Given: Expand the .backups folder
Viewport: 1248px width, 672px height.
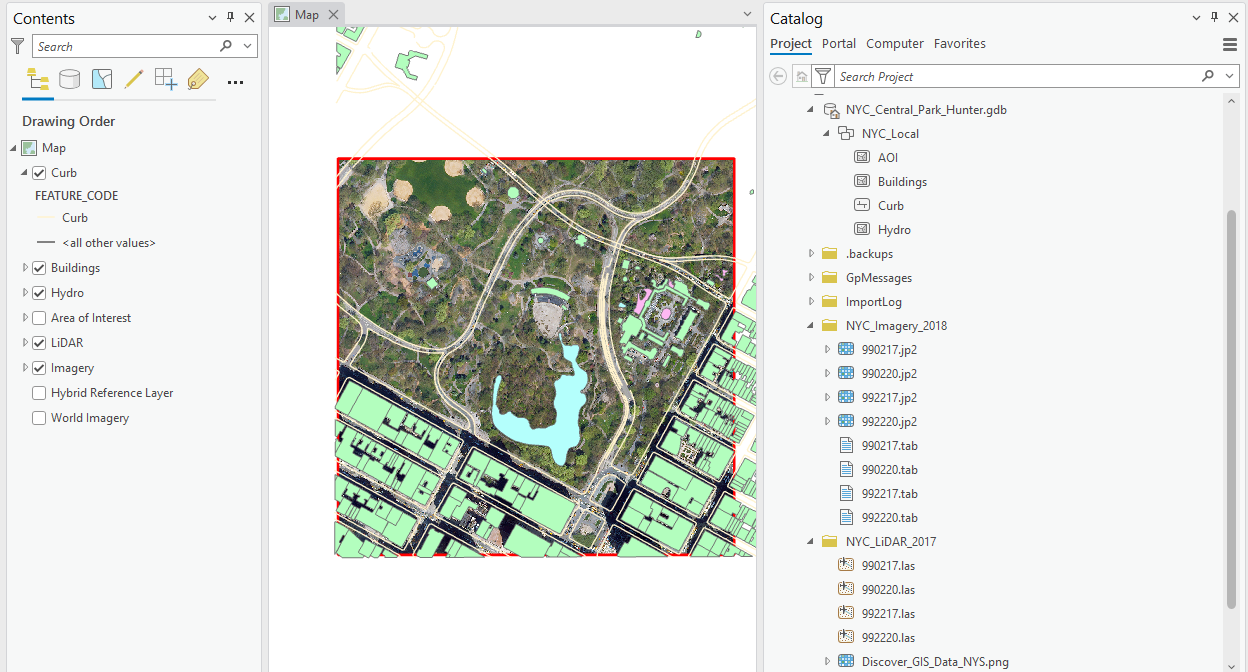Looking at the screenshot, I should click(x=812, y=254).
